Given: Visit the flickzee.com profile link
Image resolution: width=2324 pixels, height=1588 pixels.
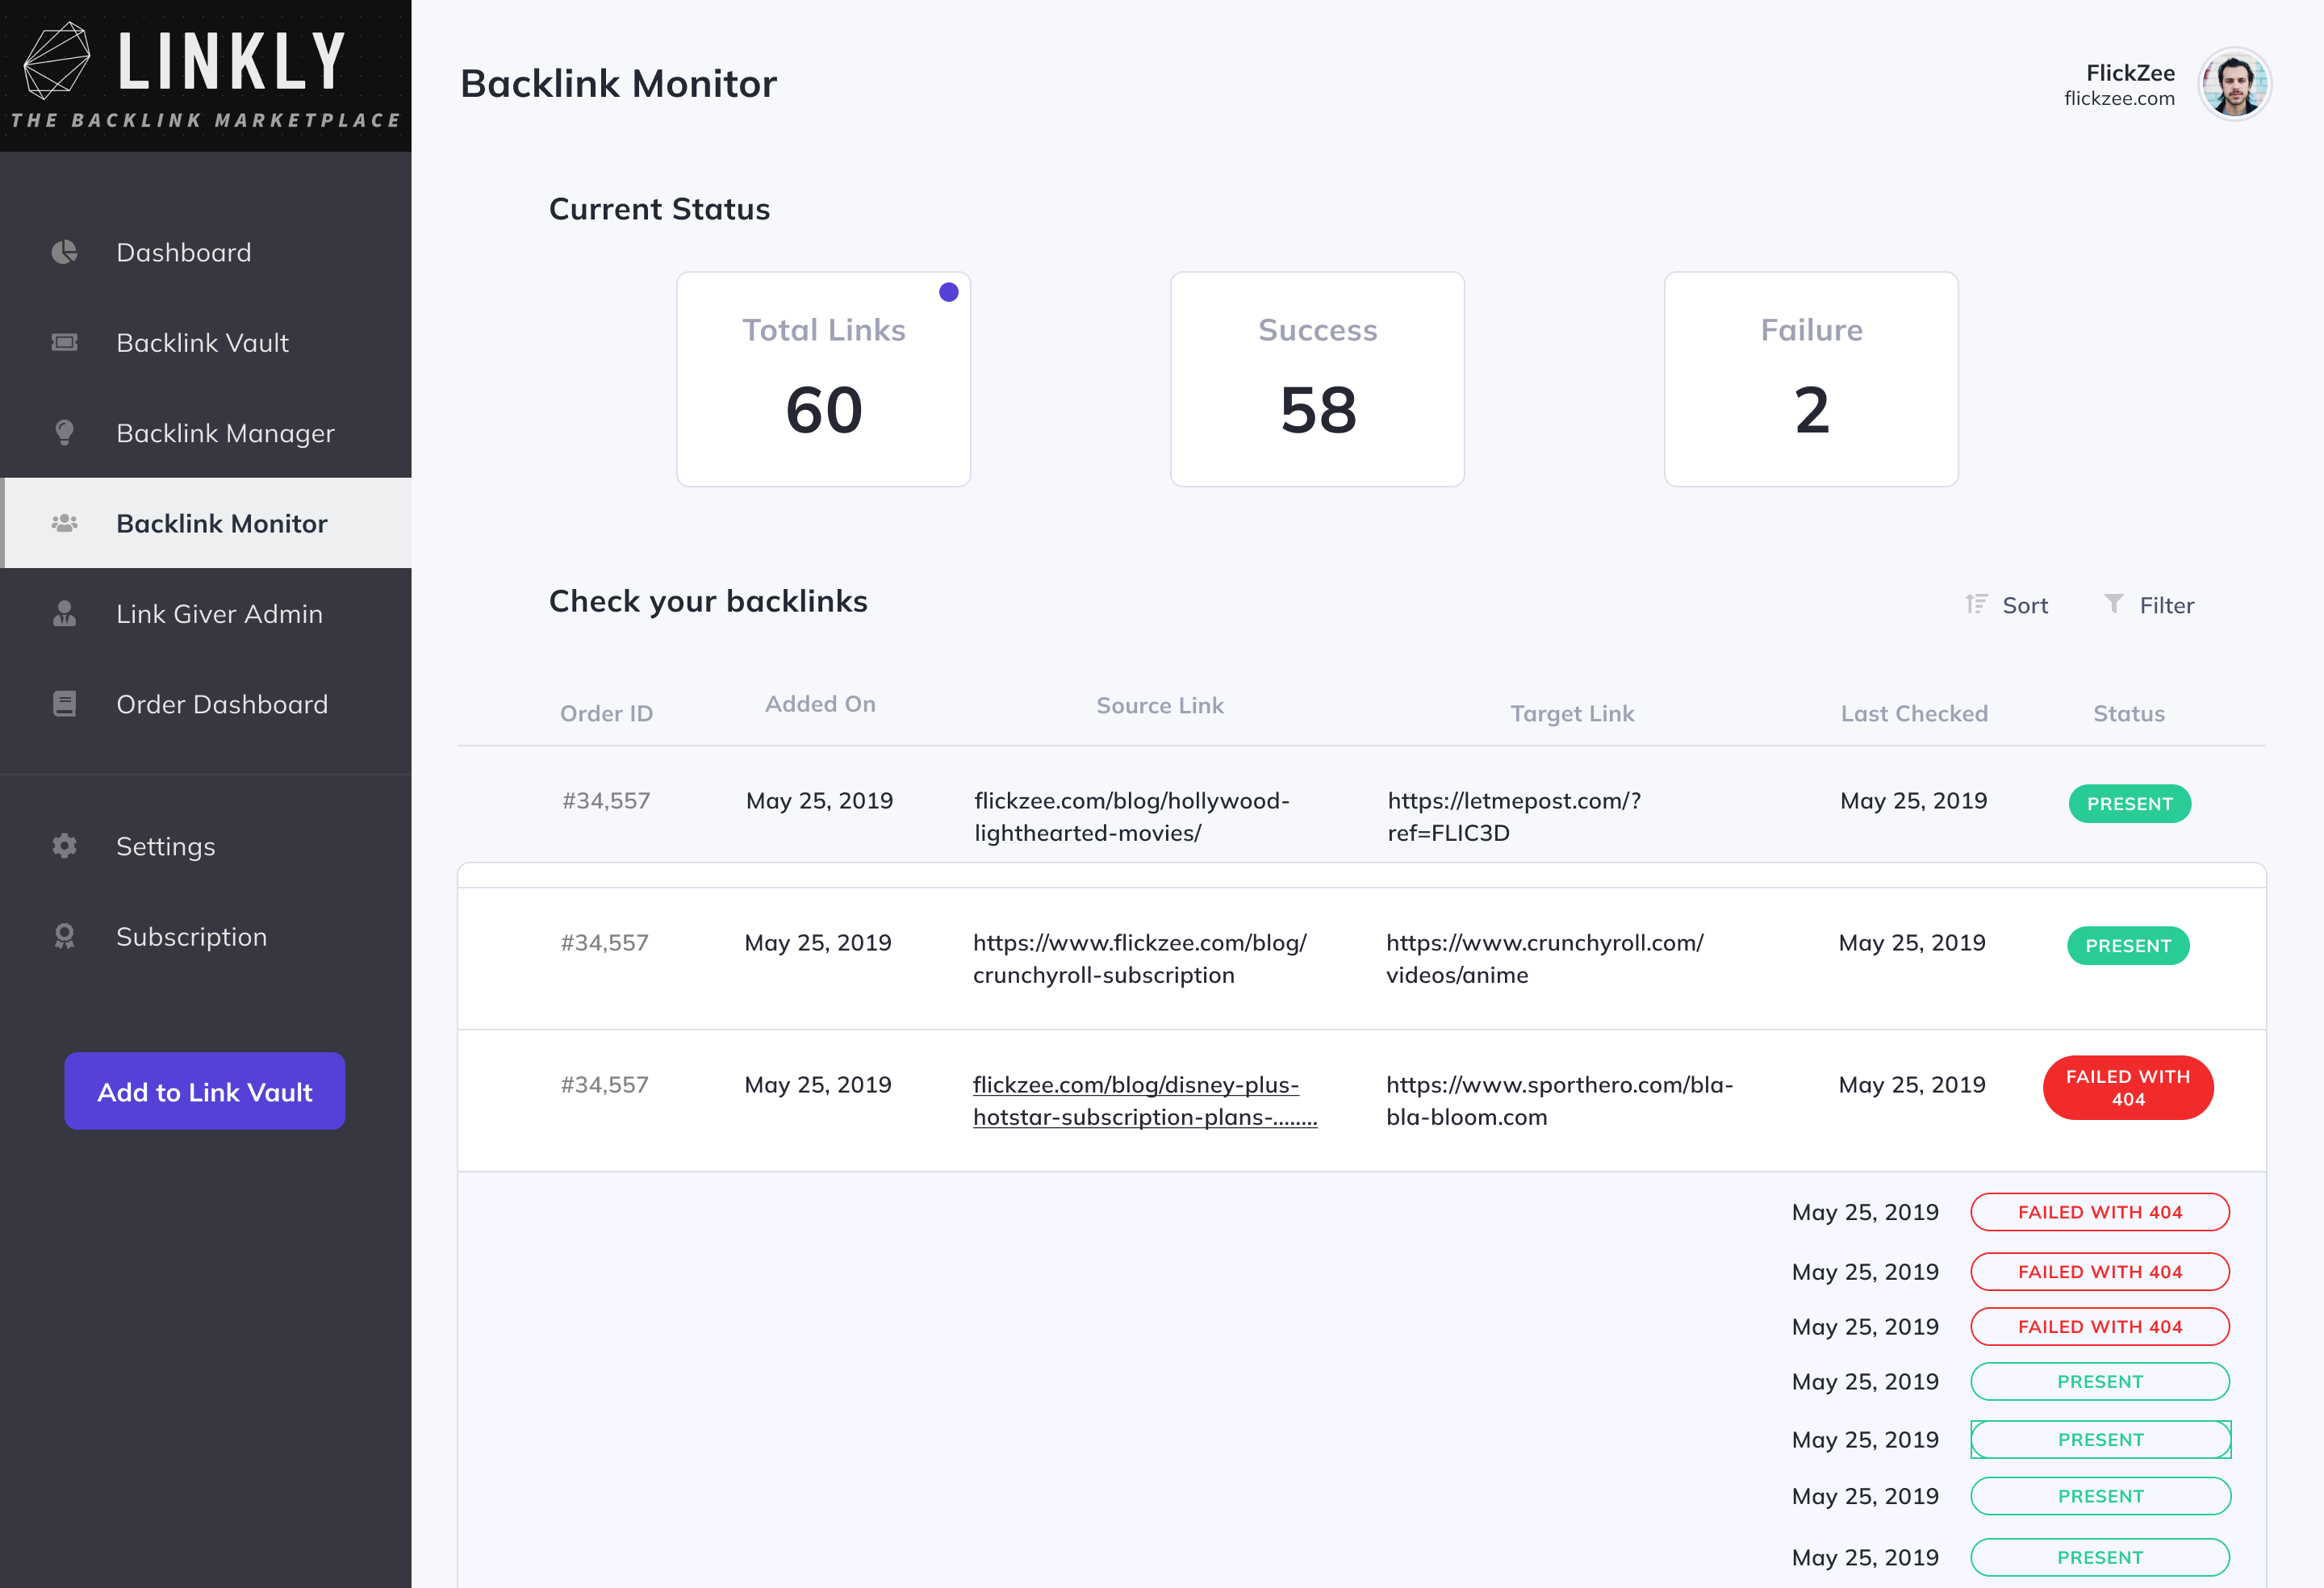Looking at the screenshot, I should [2119, 98].
